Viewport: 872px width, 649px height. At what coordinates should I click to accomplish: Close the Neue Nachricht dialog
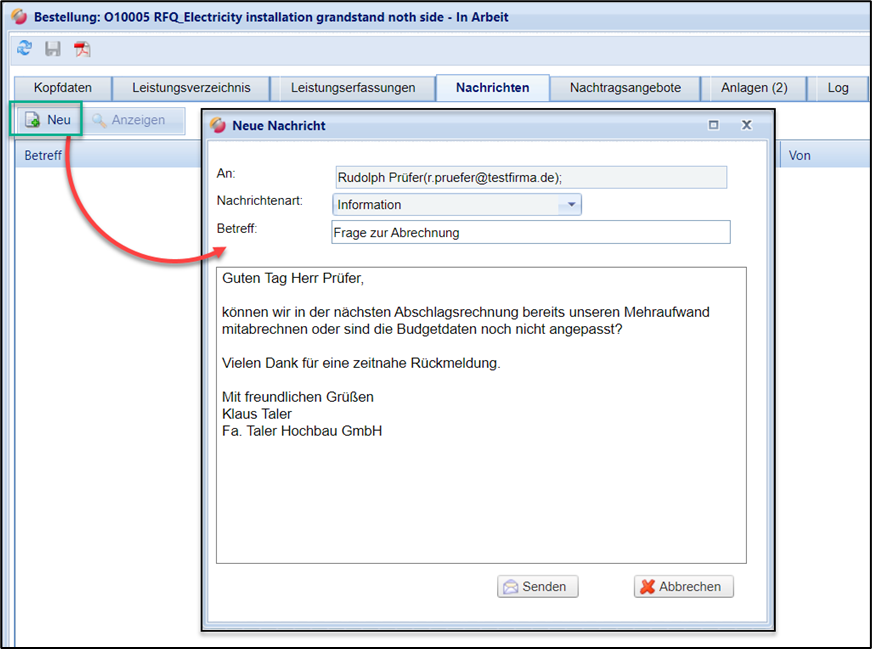746,125
